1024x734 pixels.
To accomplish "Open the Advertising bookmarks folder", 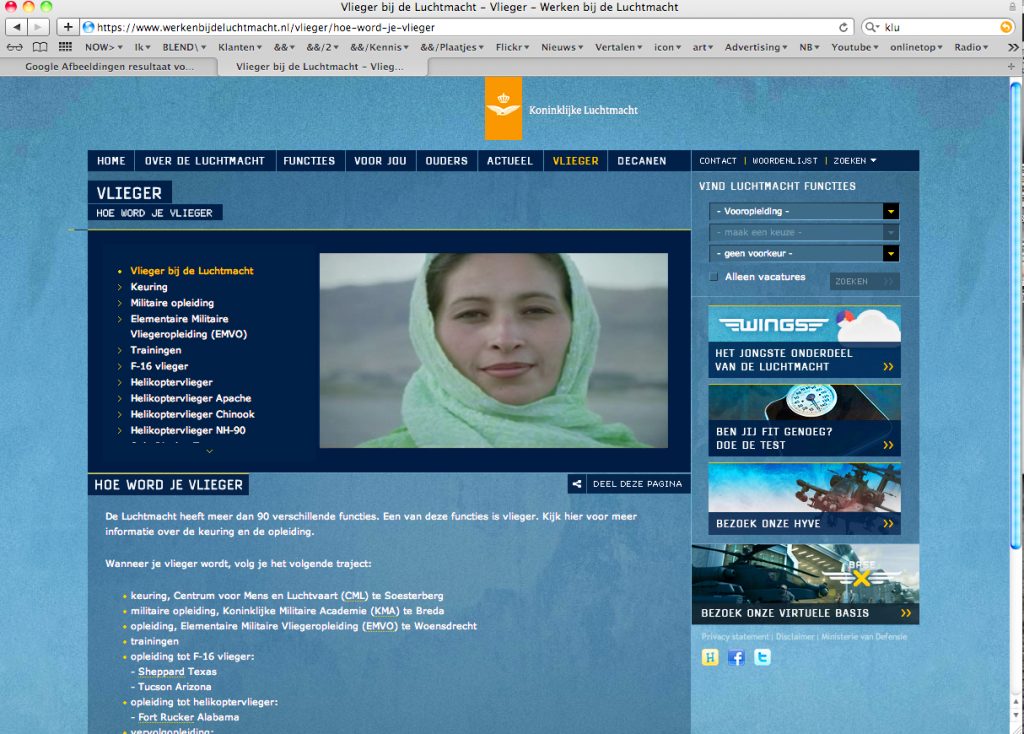I will tap(756, 47).
